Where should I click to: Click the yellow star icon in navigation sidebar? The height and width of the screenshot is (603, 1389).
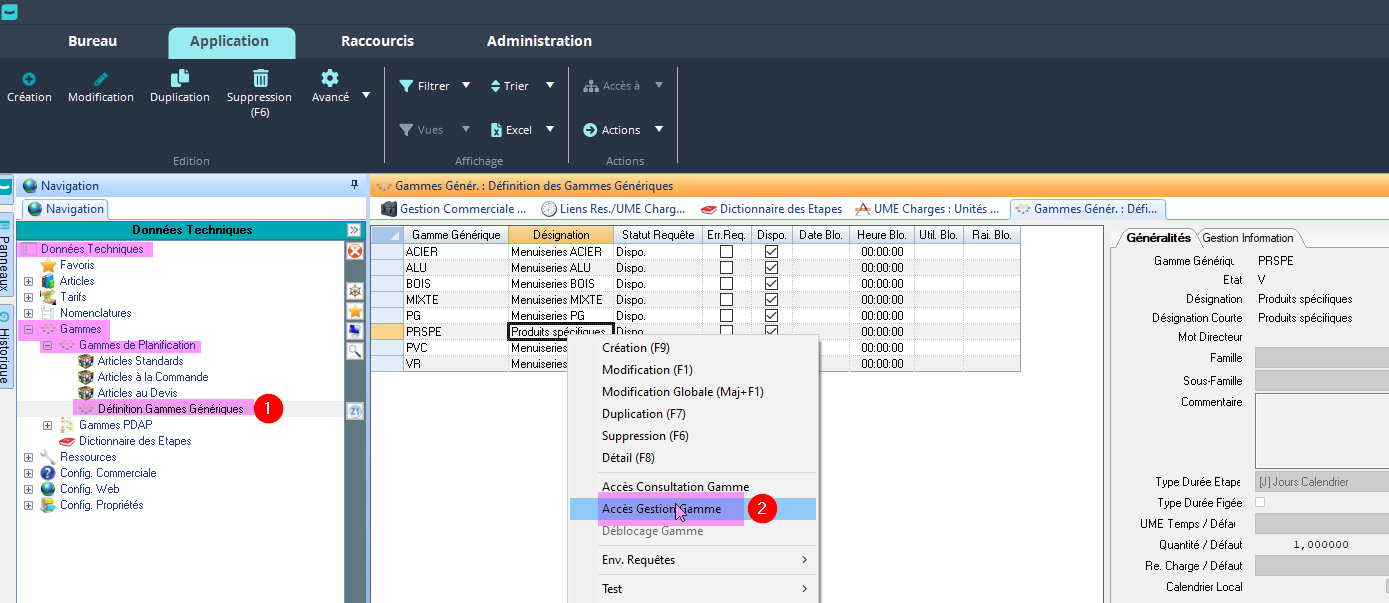pos(354,311)
